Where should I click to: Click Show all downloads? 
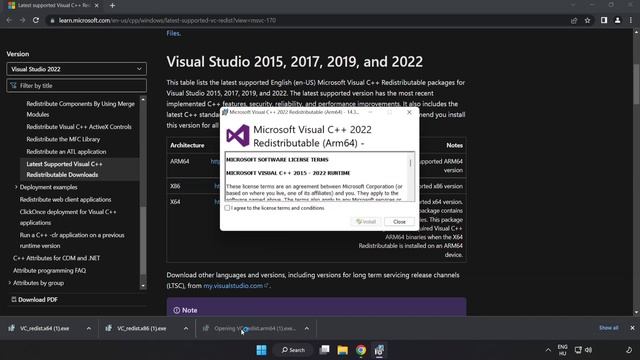tap(609, 328)
